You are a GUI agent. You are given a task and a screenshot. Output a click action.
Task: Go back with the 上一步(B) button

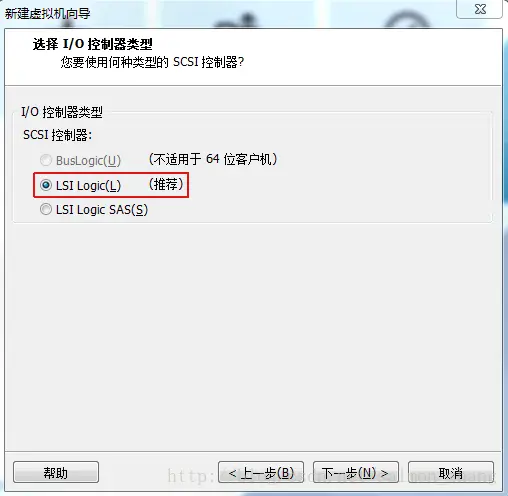tap(261, 472)
